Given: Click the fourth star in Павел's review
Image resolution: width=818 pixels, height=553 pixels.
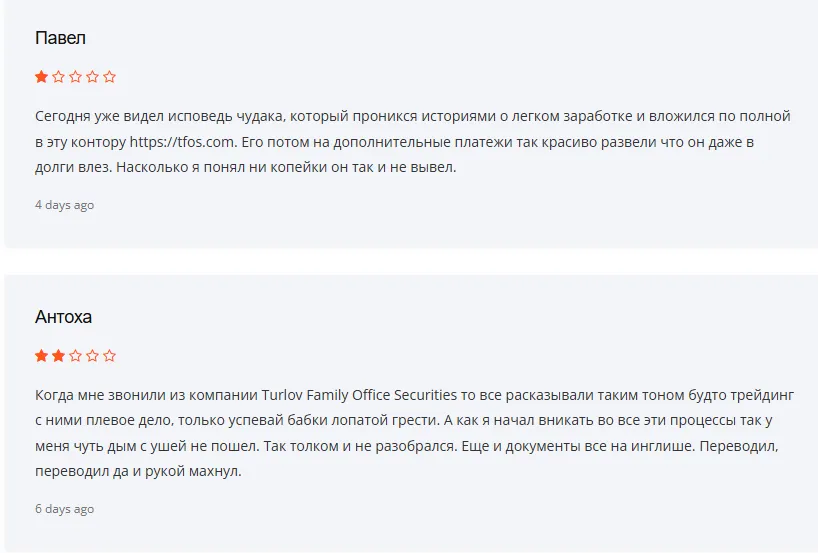Looking at the screenshot, I should point(92,77).
